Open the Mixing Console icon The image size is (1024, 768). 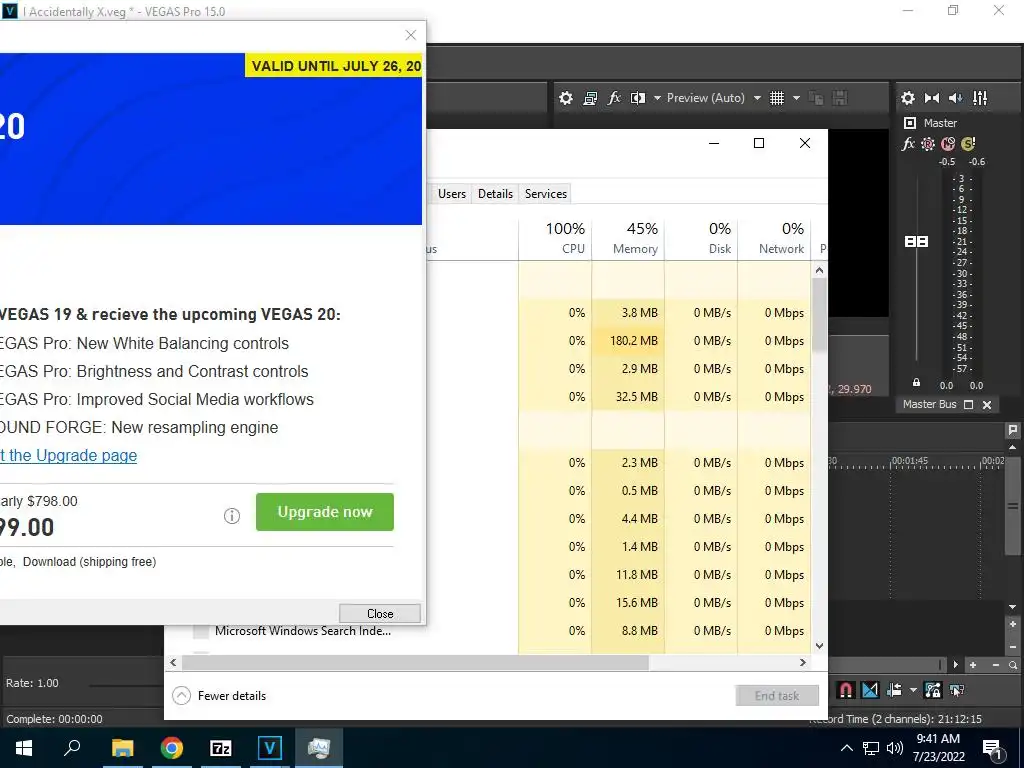click(x=980, y=98)
